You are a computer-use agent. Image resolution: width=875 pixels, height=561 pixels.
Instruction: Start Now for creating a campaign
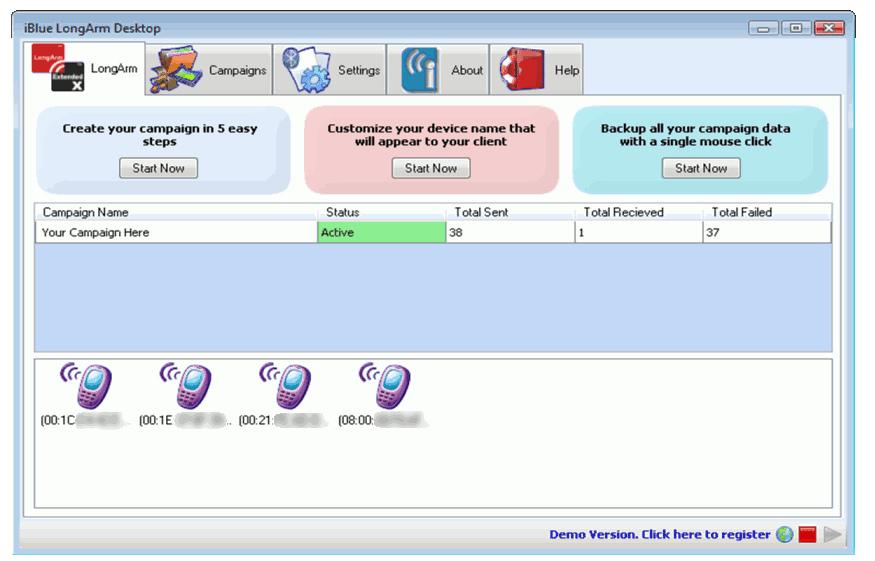click(158, 168)
